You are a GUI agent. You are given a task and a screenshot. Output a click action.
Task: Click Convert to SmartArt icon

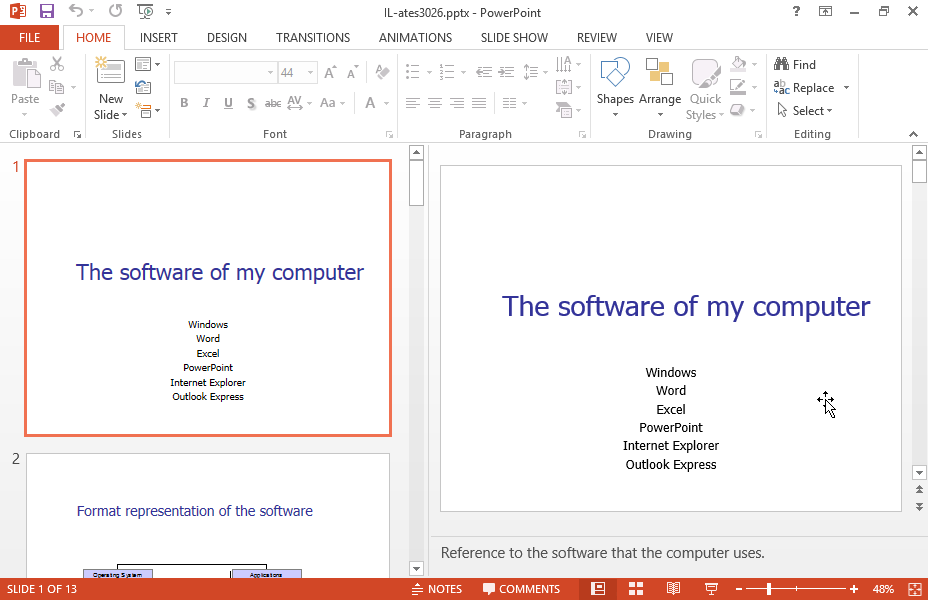564,109
